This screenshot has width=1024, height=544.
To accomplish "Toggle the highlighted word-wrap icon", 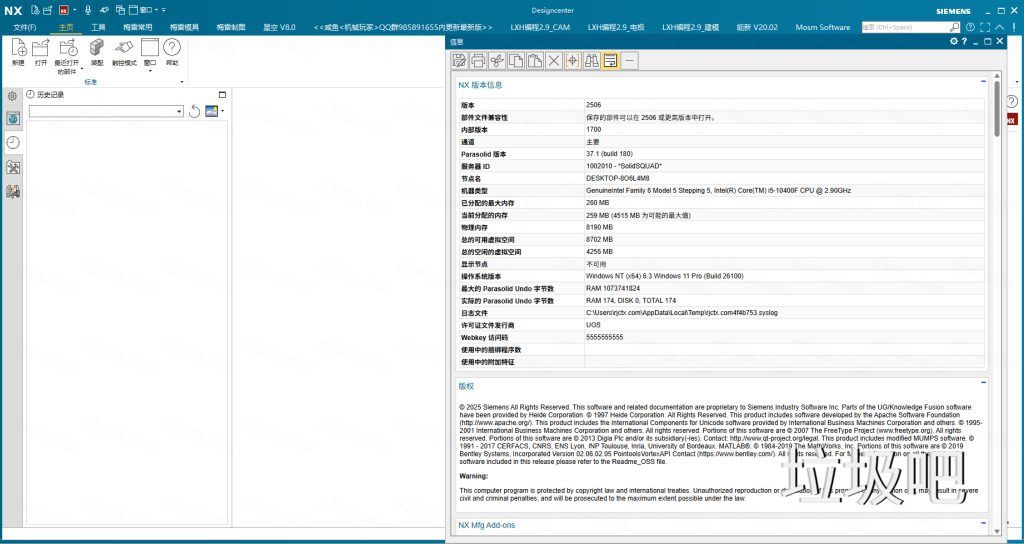I will point(611,61).
